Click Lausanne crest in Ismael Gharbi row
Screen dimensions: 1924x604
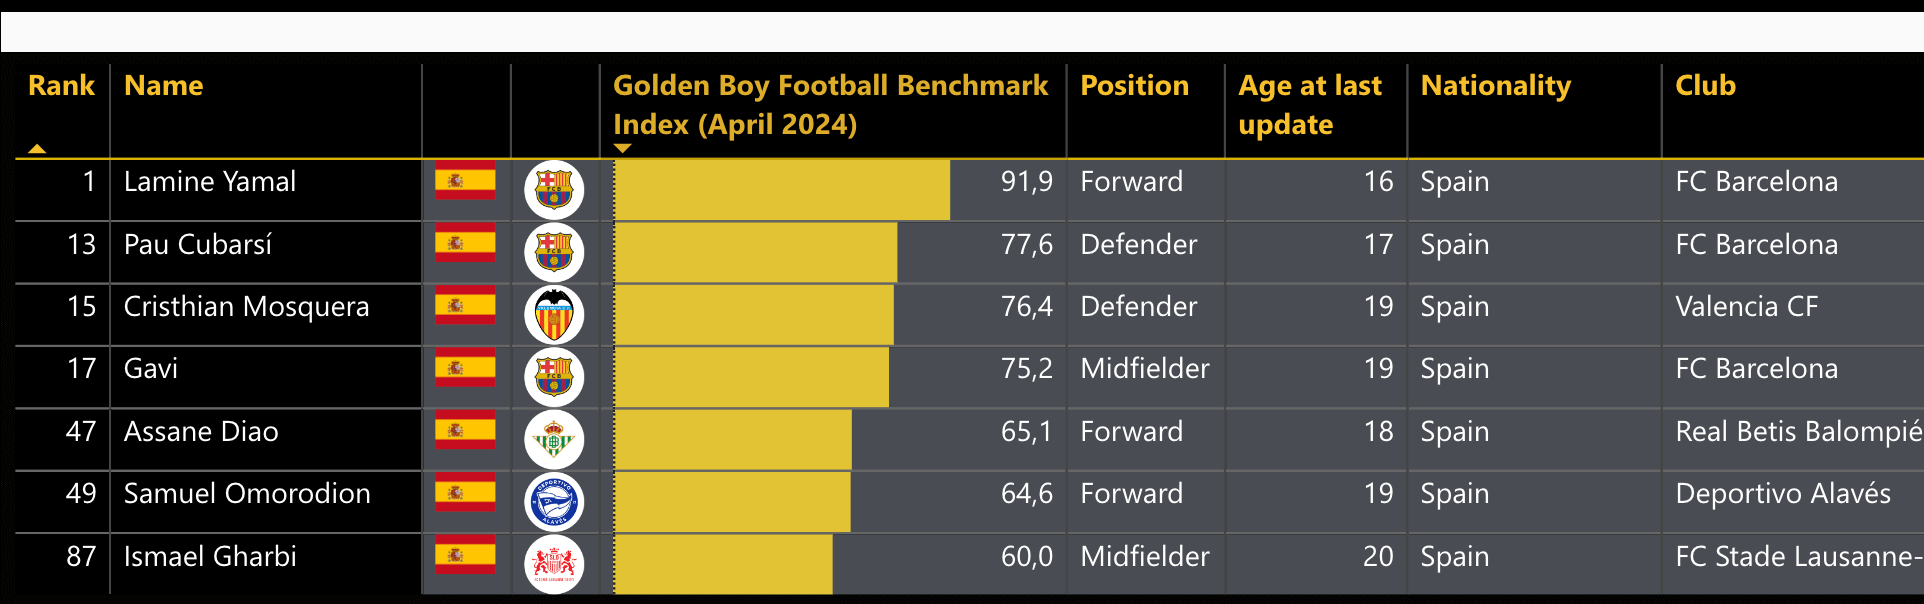click(554, 564)
